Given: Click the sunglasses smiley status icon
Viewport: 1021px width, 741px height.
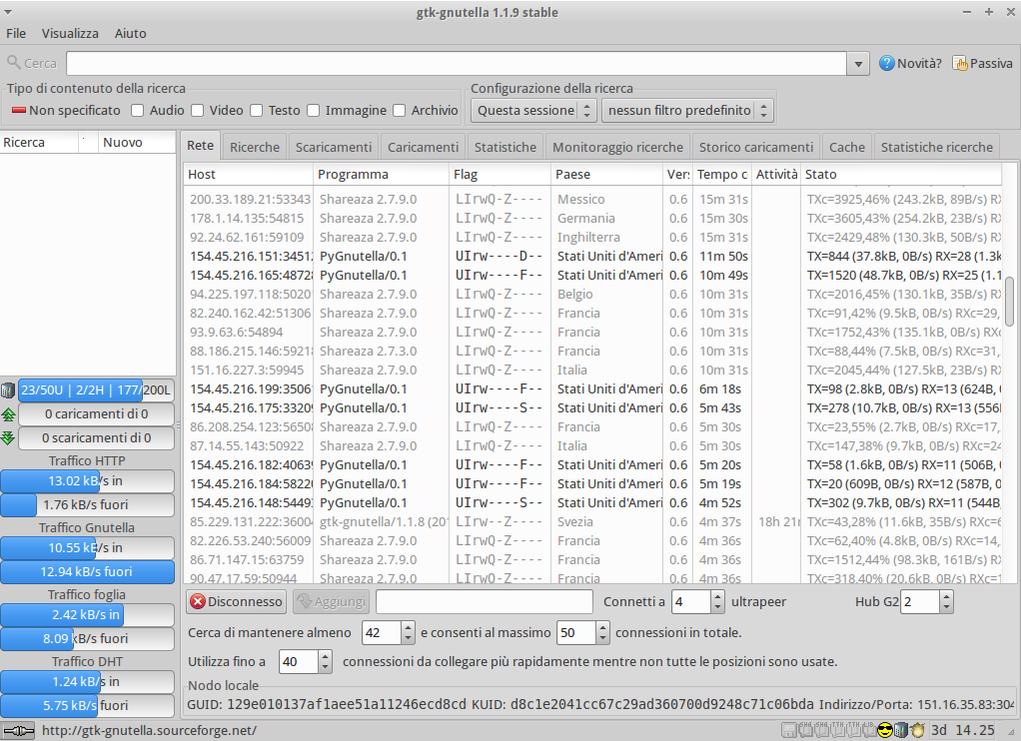Looking at the screenshot, I should (x=884, y=731).
